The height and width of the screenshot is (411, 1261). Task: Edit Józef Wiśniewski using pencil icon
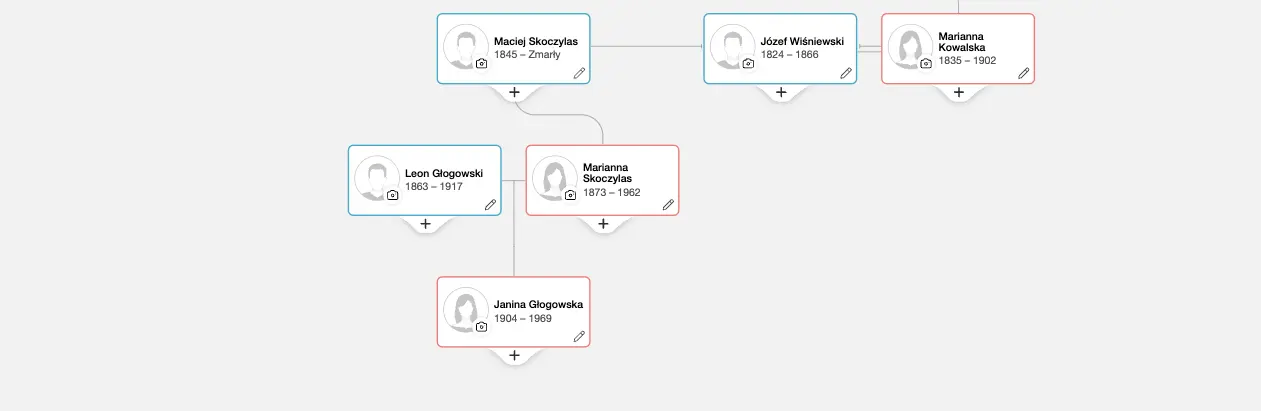tap(846, 73)
